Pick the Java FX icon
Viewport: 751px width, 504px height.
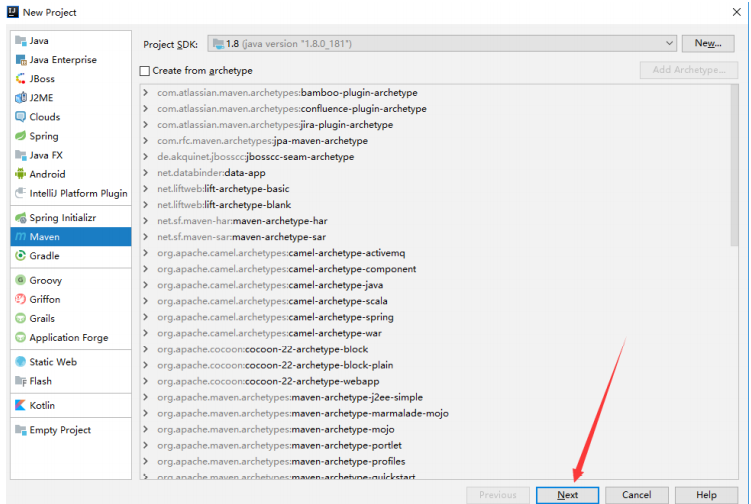pyautogui.click(x=21, y=155)
